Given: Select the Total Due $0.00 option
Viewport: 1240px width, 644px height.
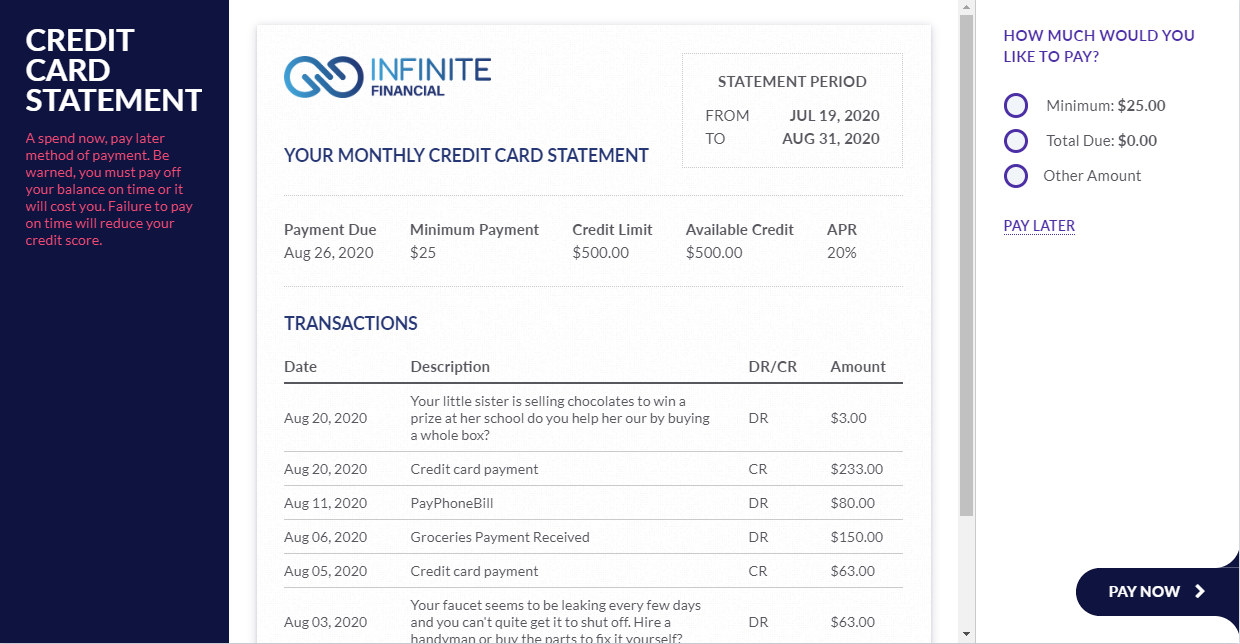Looking at the screenshot, I should click(1016, 140).
